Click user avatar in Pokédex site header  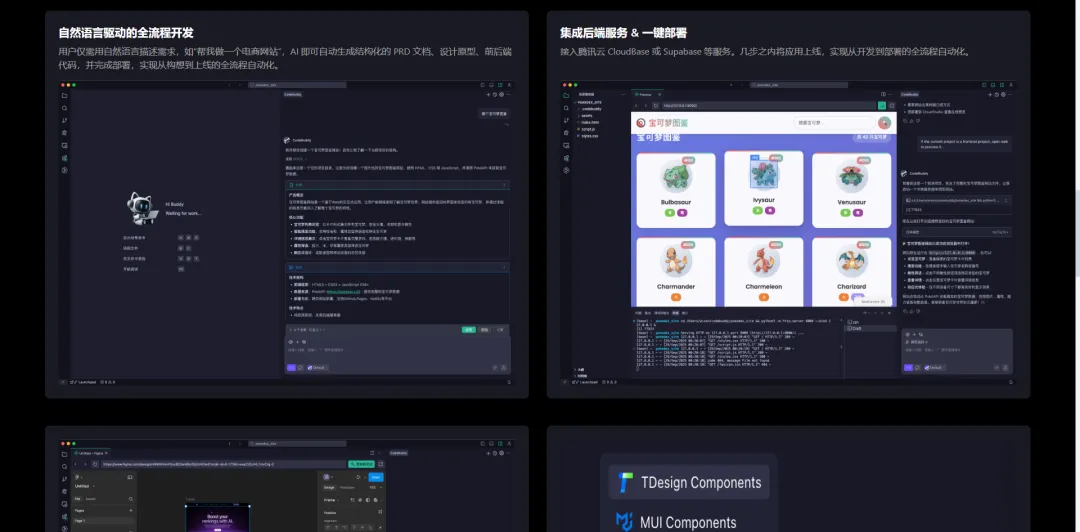884,123
